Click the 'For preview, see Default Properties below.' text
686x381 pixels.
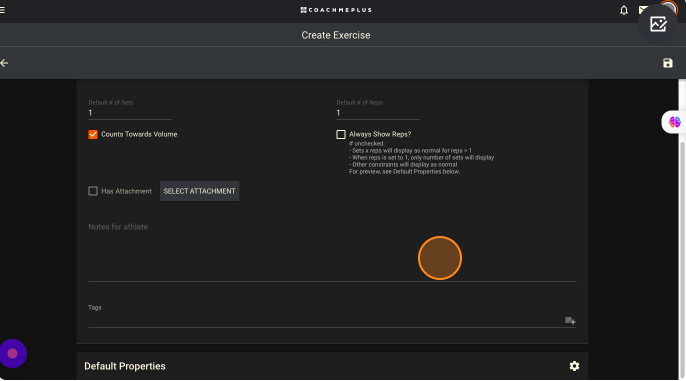404,172
